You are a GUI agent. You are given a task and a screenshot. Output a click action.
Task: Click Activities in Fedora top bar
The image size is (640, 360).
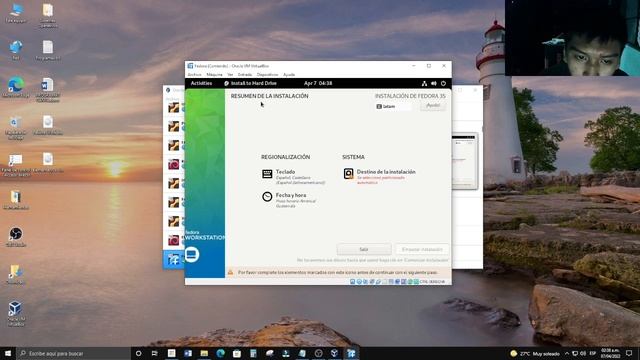click(x=201, y=83)
